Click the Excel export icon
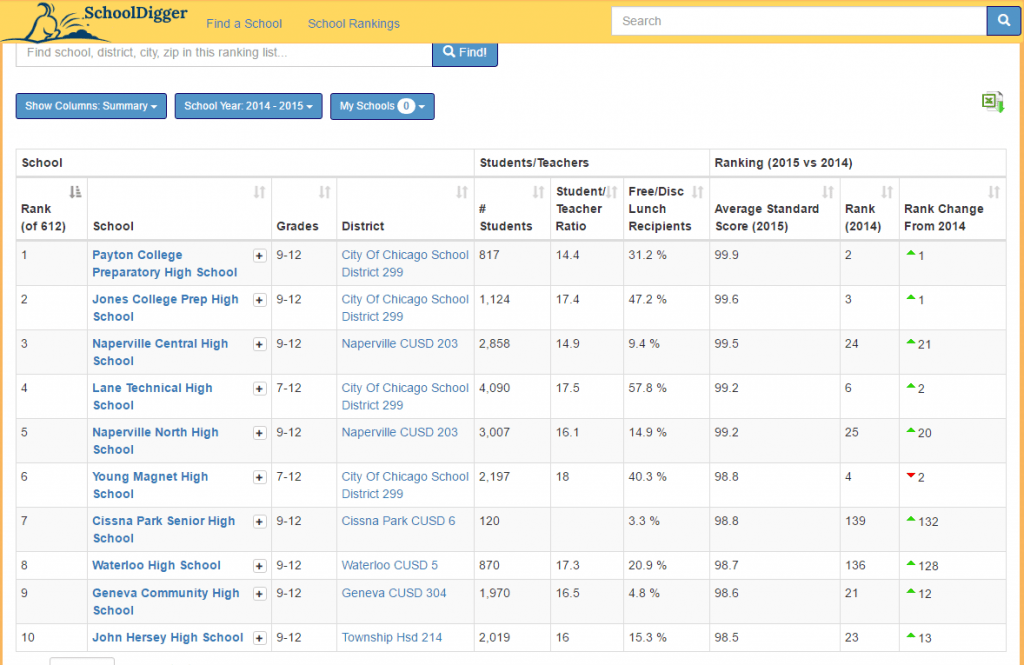The width and height of the screenshot is (1024, 665). (x=992, y=102)
